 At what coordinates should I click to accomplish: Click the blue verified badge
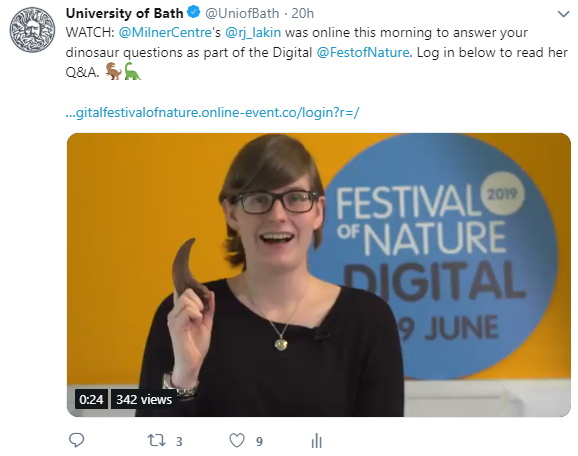194,13
